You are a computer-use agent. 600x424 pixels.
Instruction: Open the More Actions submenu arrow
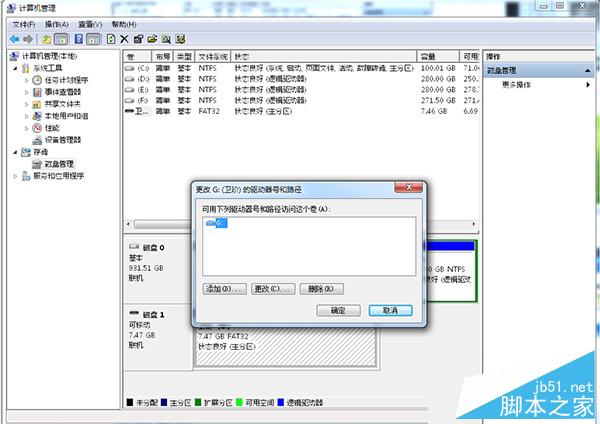coord(588,85)
